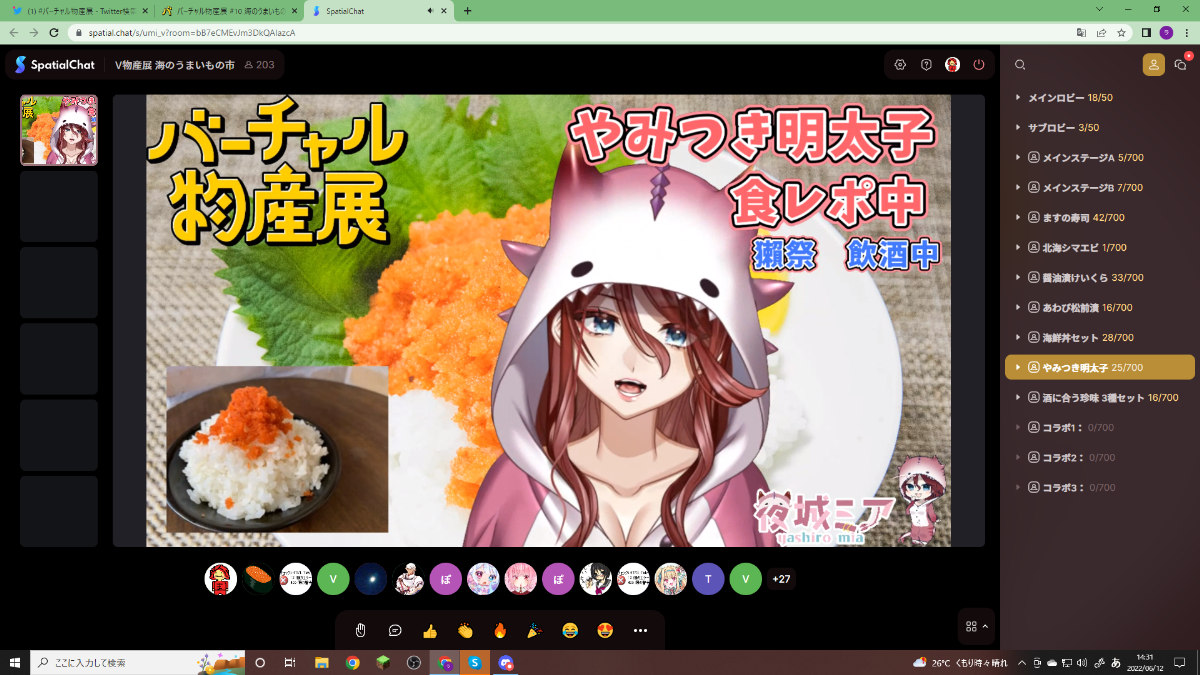Expand the メインステージB room arrow
The height and width of the screenshot is (675, 1200).
tap(1018, 187)
